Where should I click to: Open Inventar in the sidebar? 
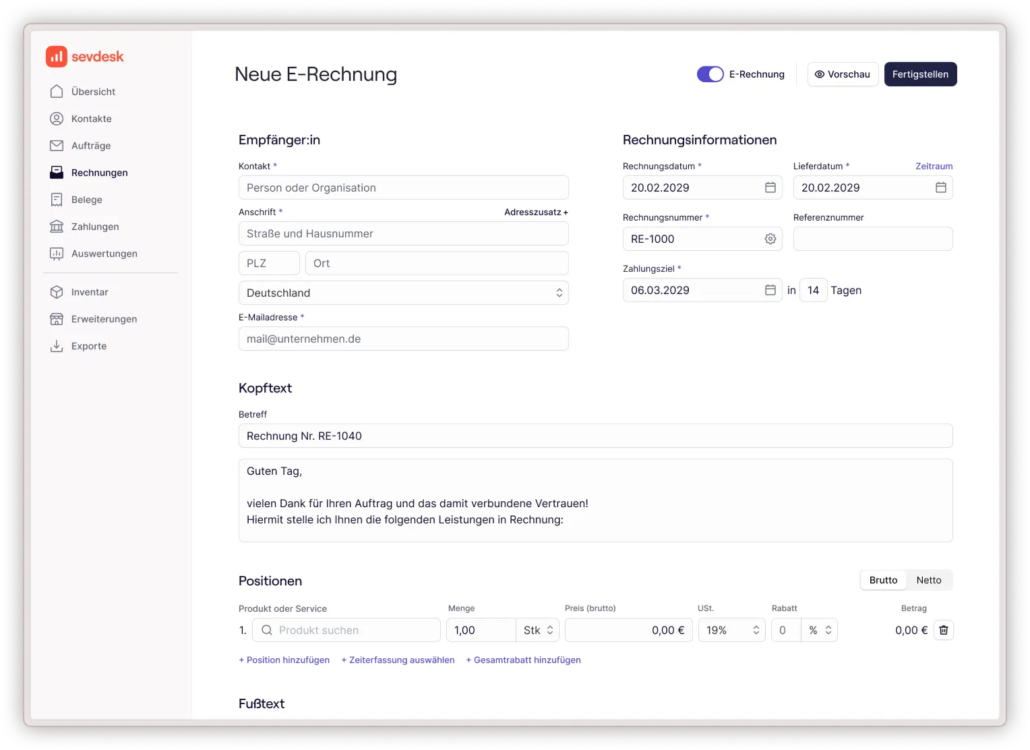coord(89,292)
